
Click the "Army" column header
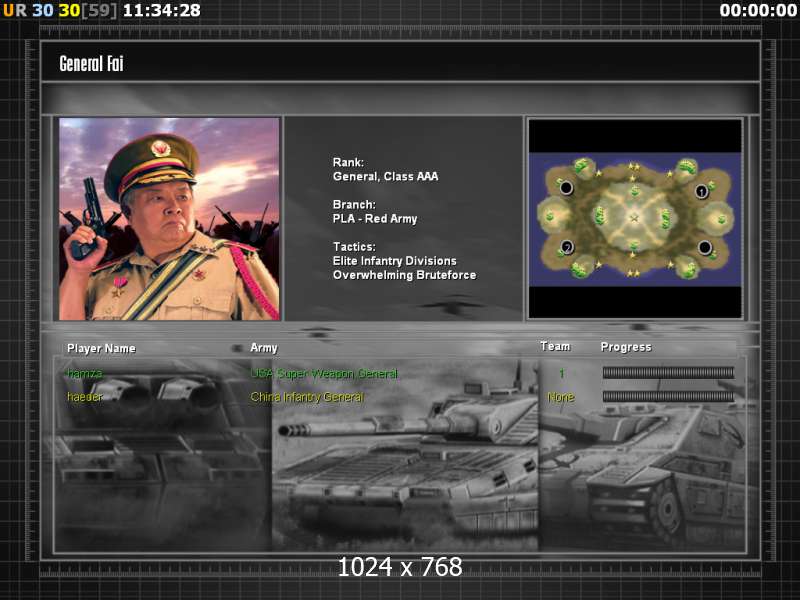264,348
